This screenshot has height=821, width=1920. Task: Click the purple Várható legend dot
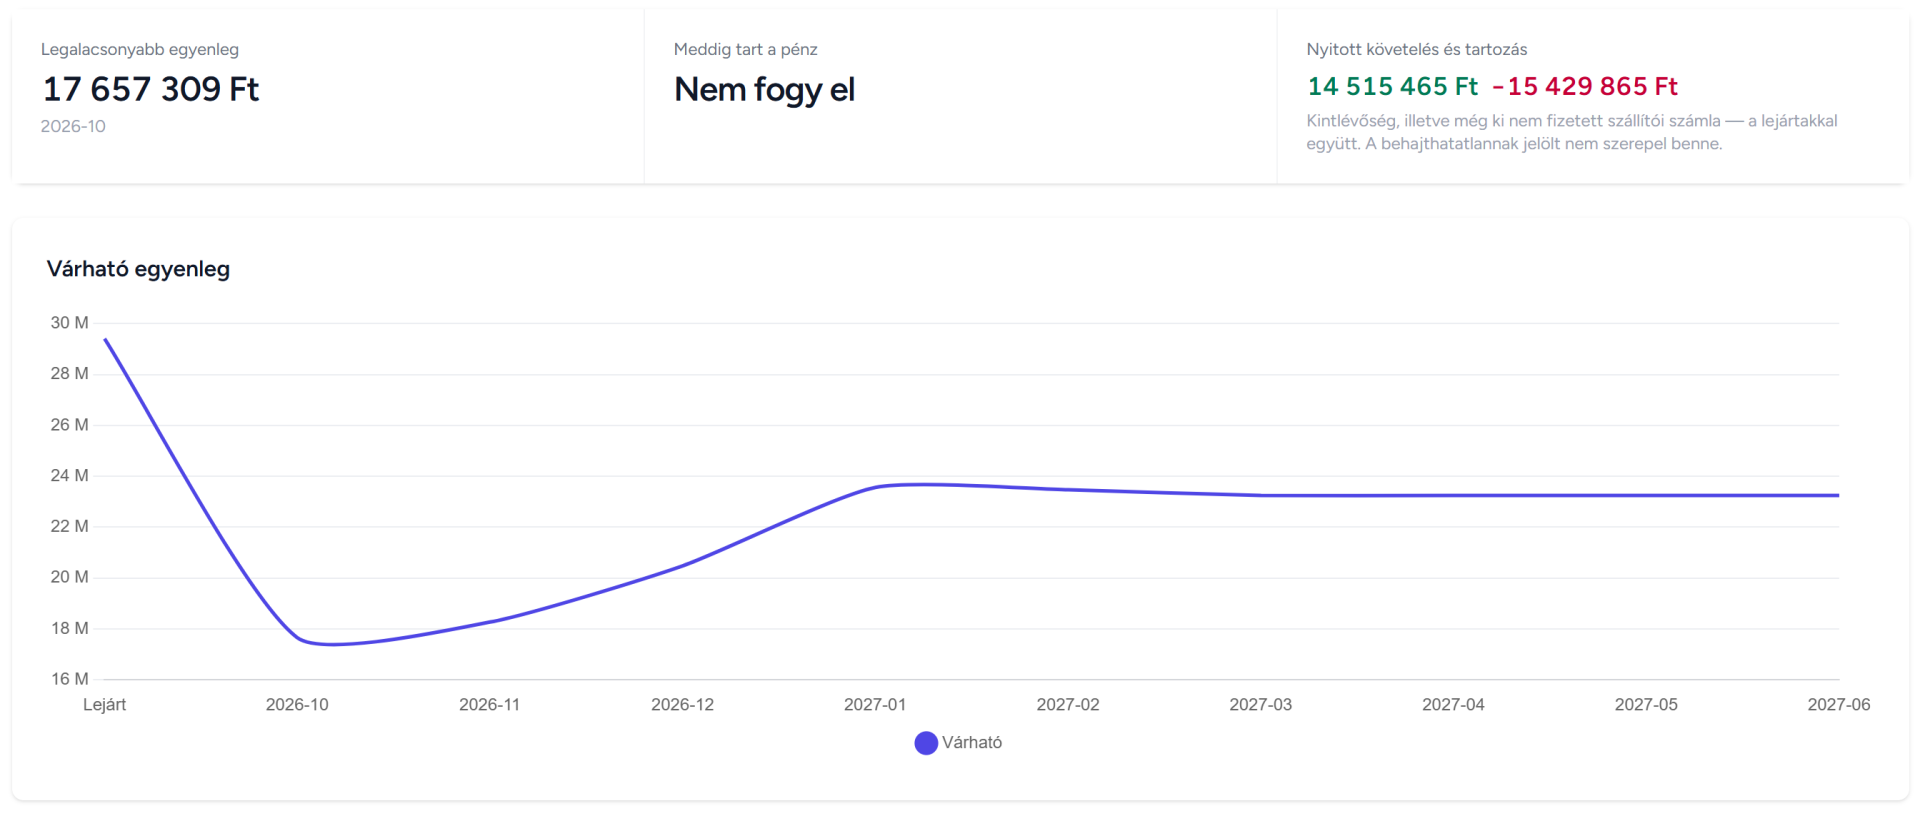point(926,743)
